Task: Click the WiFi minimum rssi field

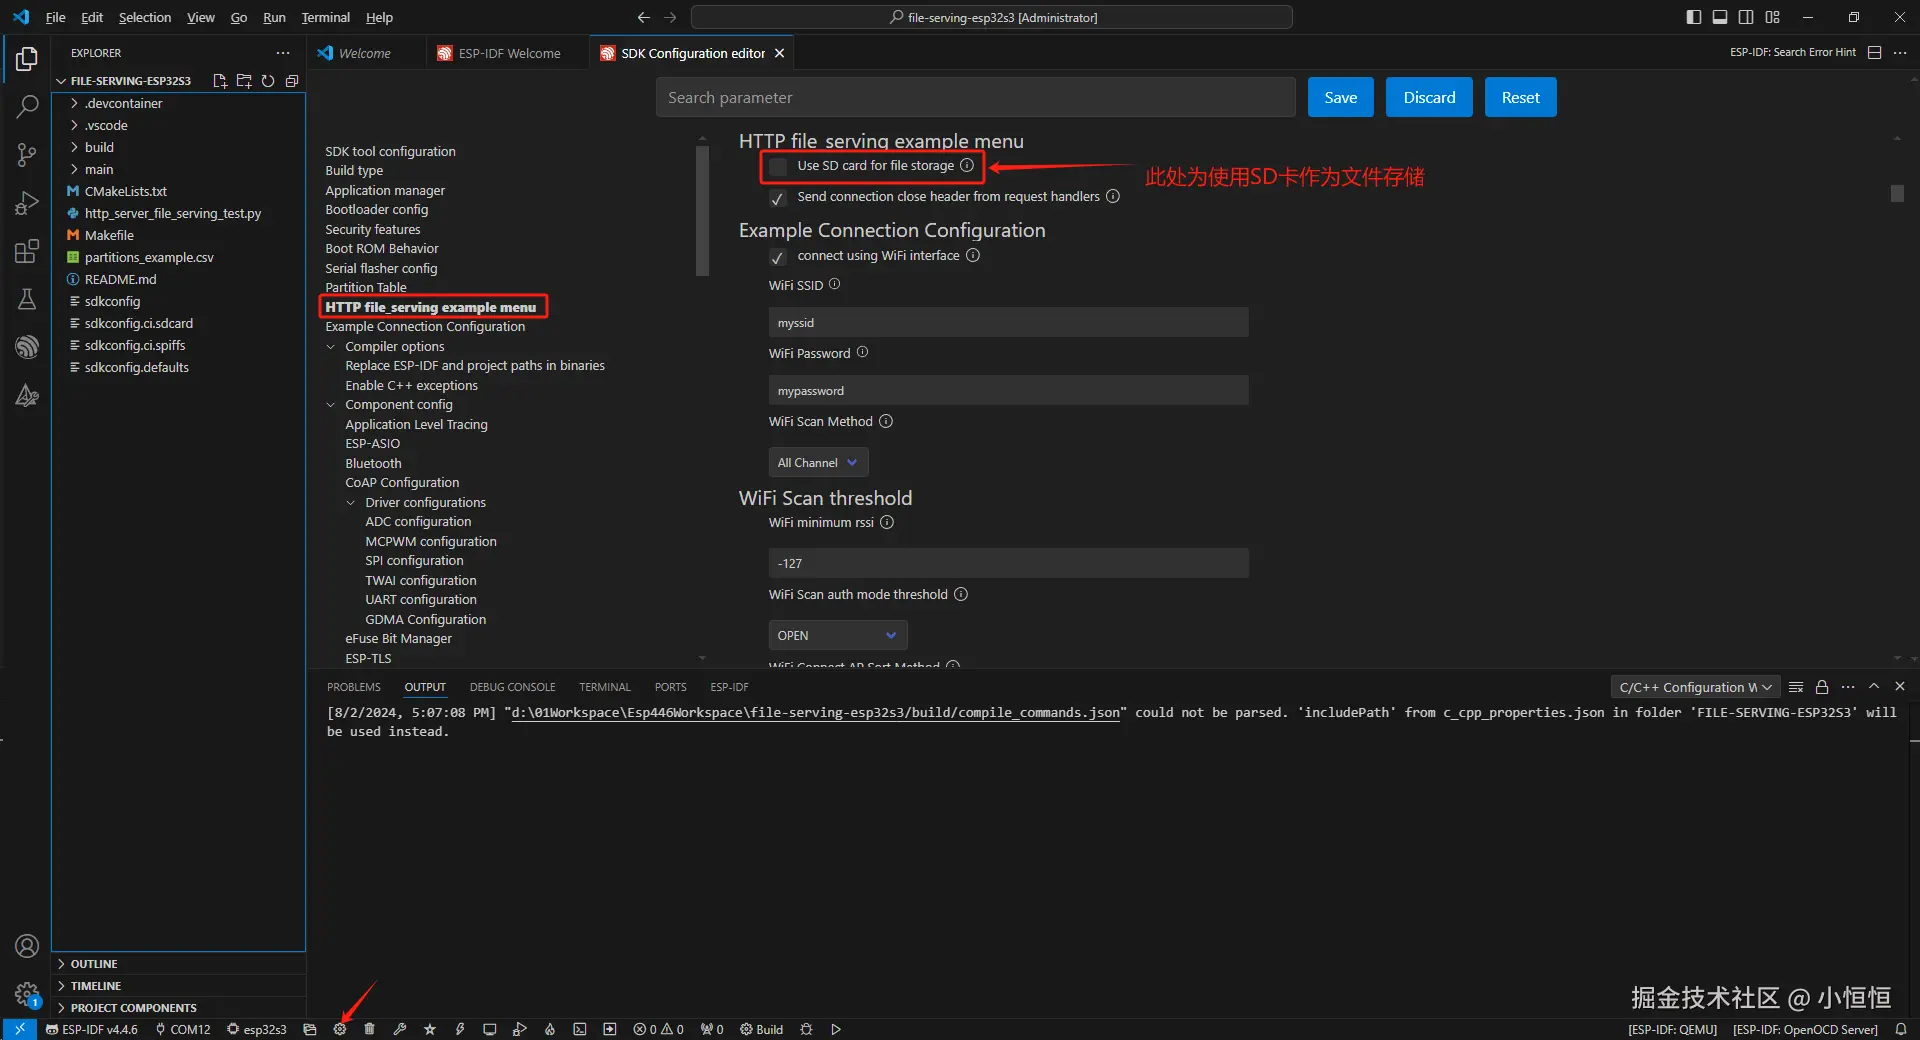Action: coord(1008,563)
